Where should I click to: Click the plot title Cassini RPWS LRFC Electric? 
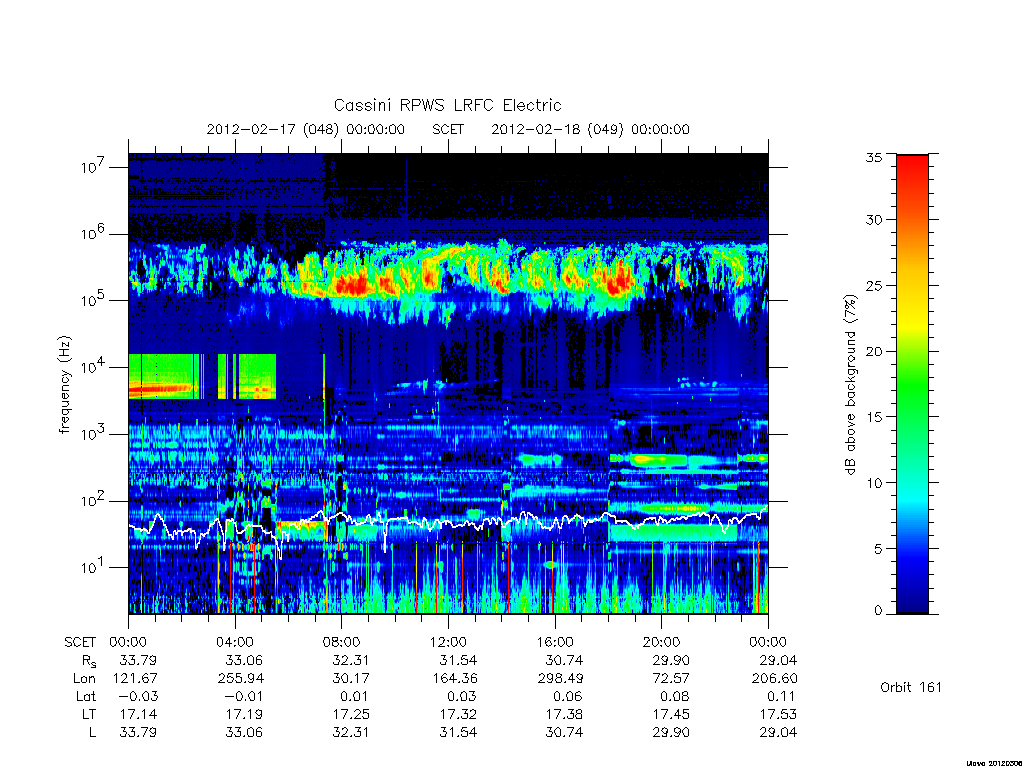[447, 105]
